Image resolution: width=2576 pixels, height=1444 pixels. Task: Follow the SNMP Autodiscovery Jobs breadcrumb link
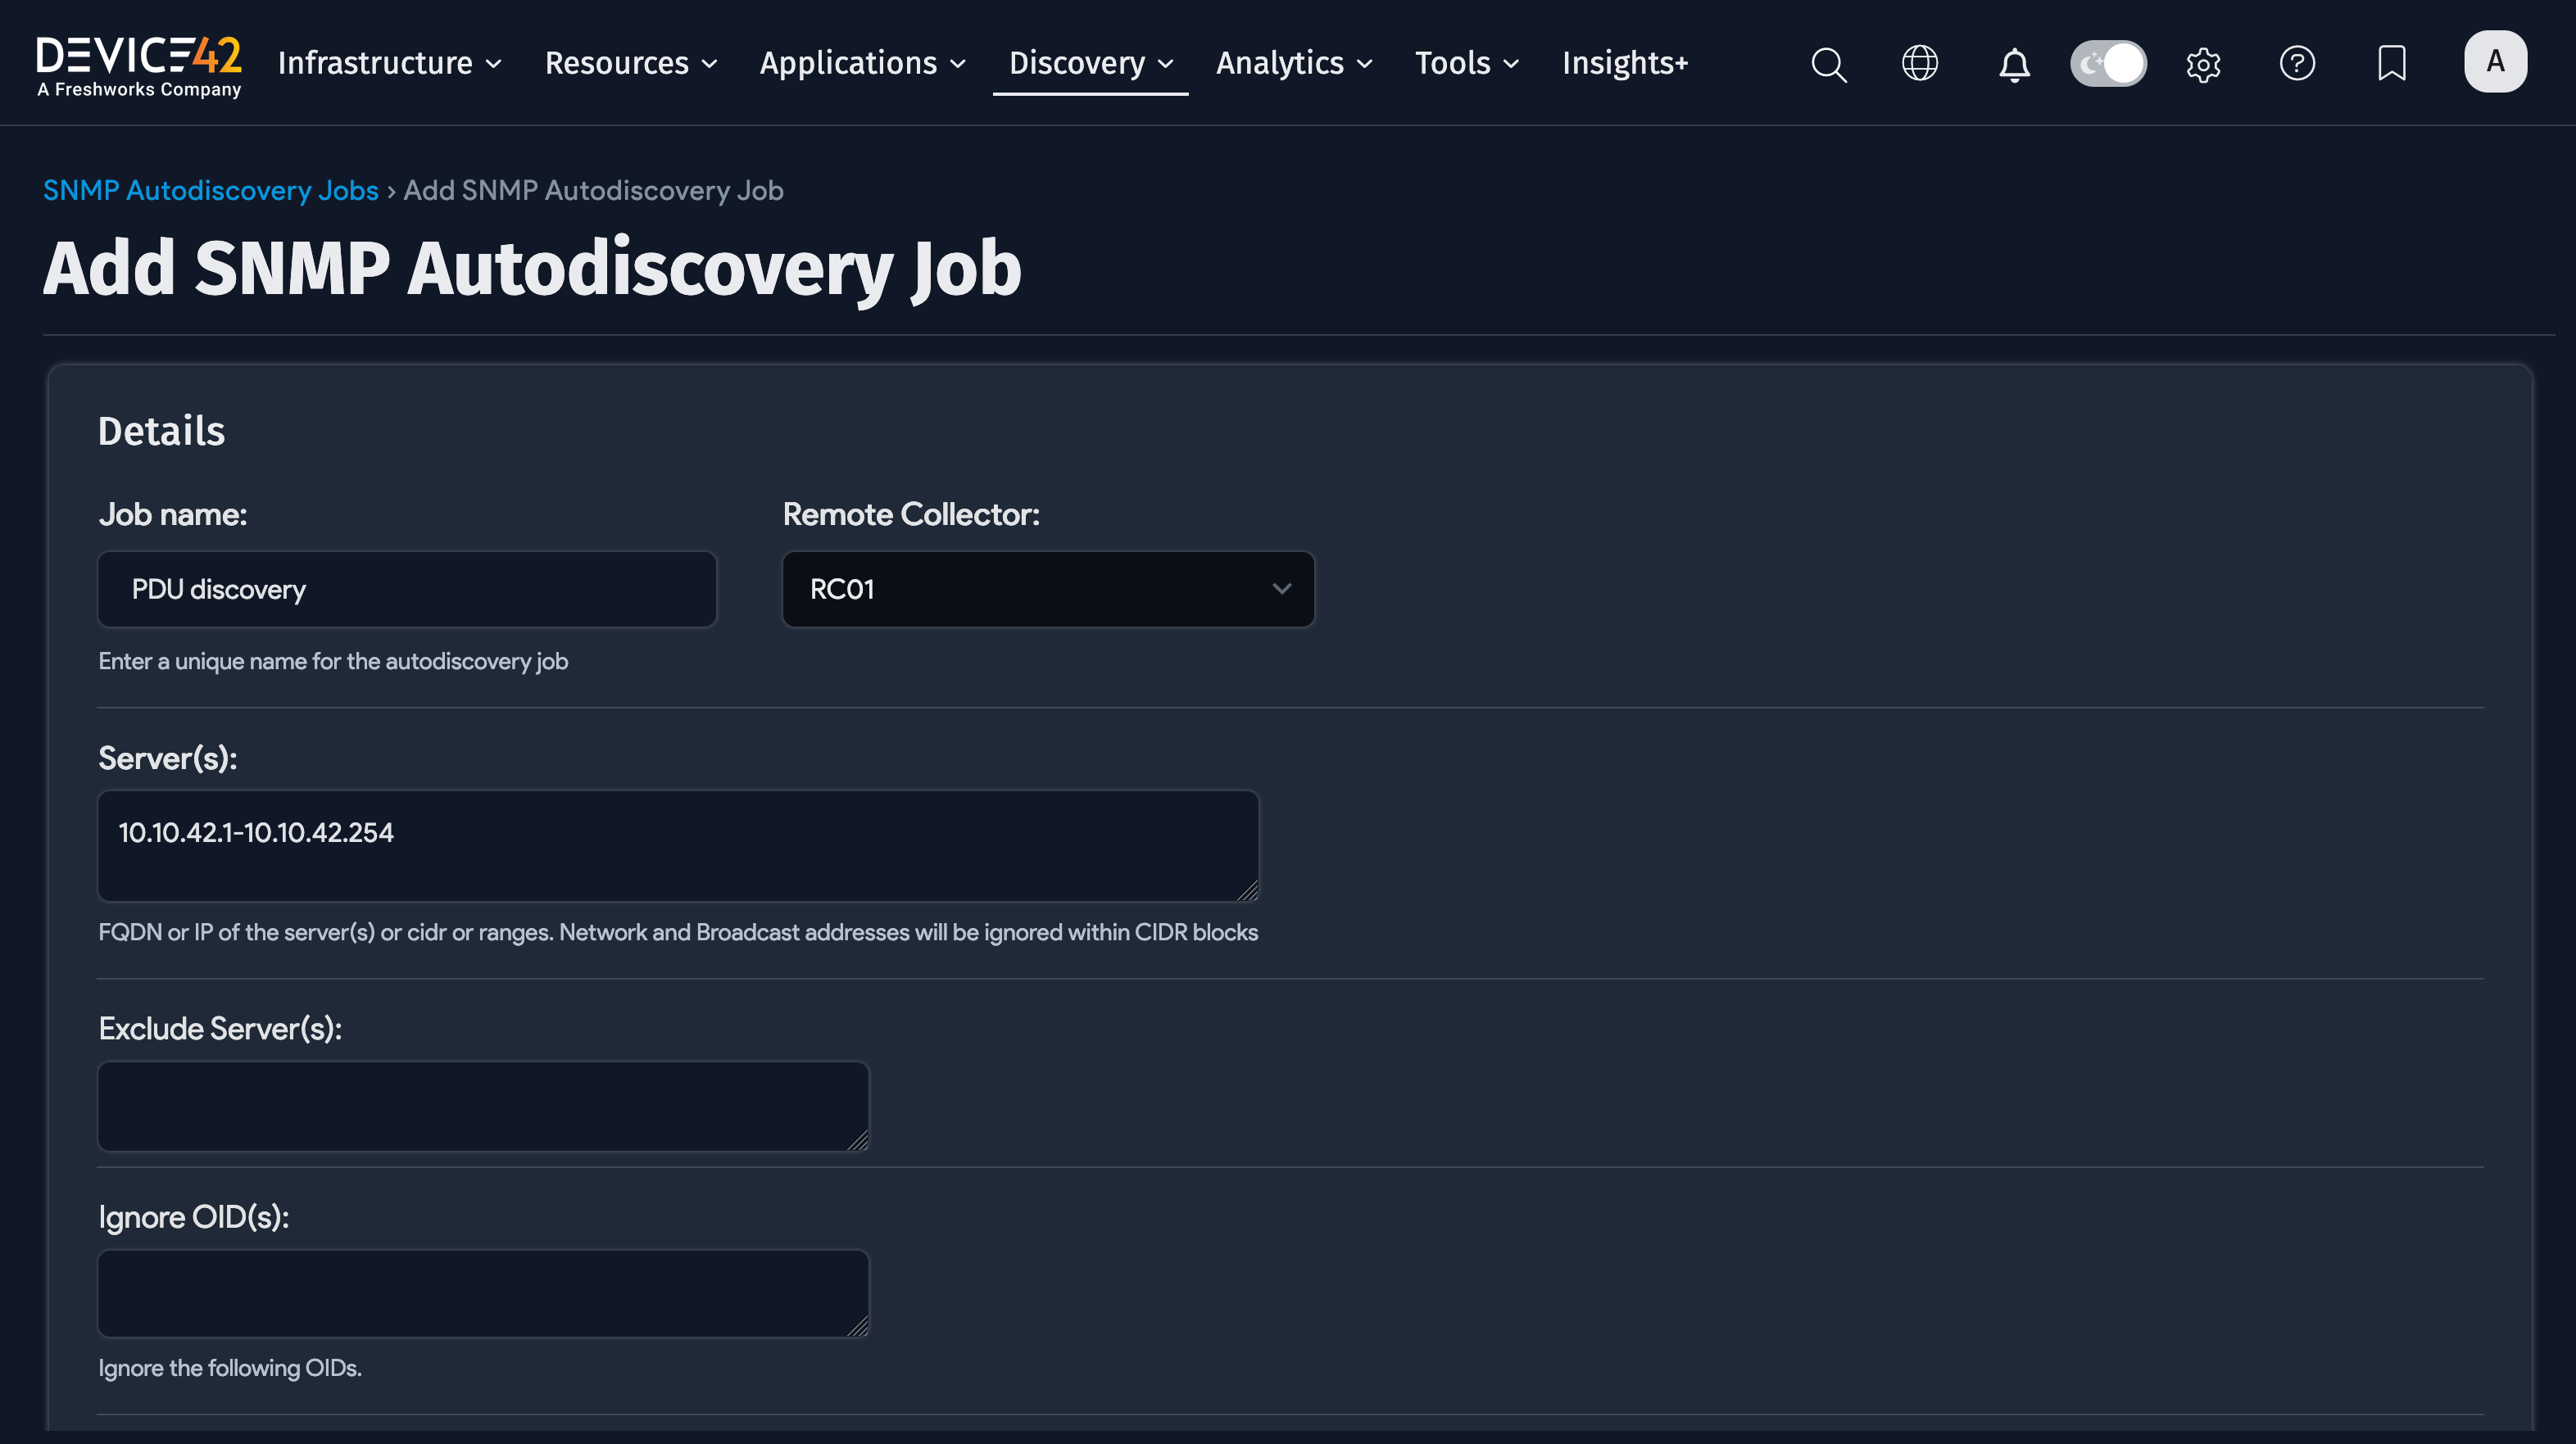click(x=210, y=190)
